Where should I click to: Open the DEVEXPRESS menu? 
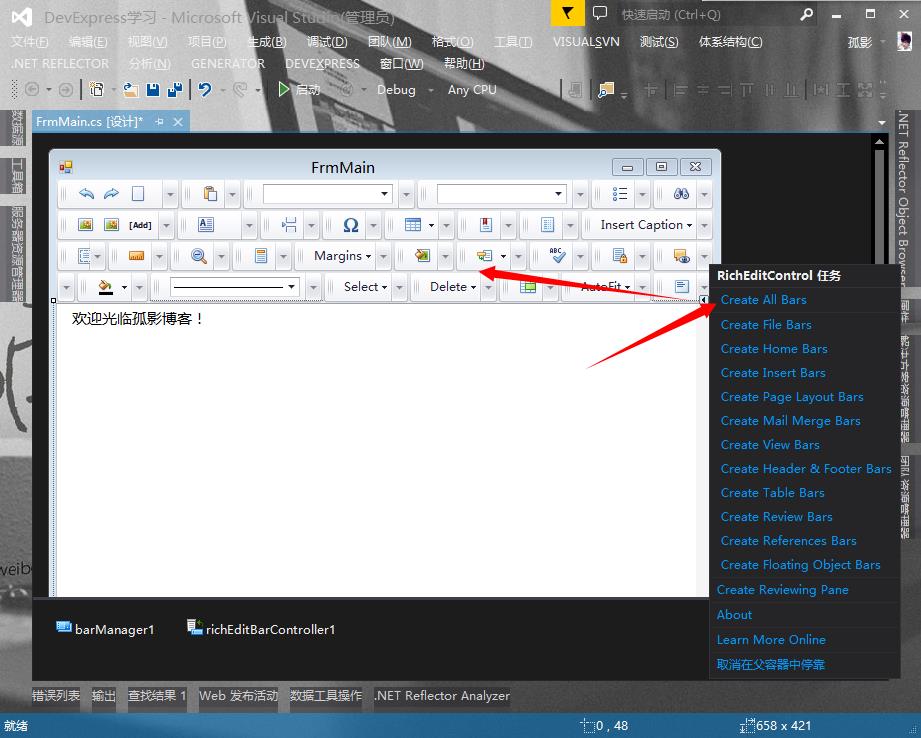tap(322, 63)
